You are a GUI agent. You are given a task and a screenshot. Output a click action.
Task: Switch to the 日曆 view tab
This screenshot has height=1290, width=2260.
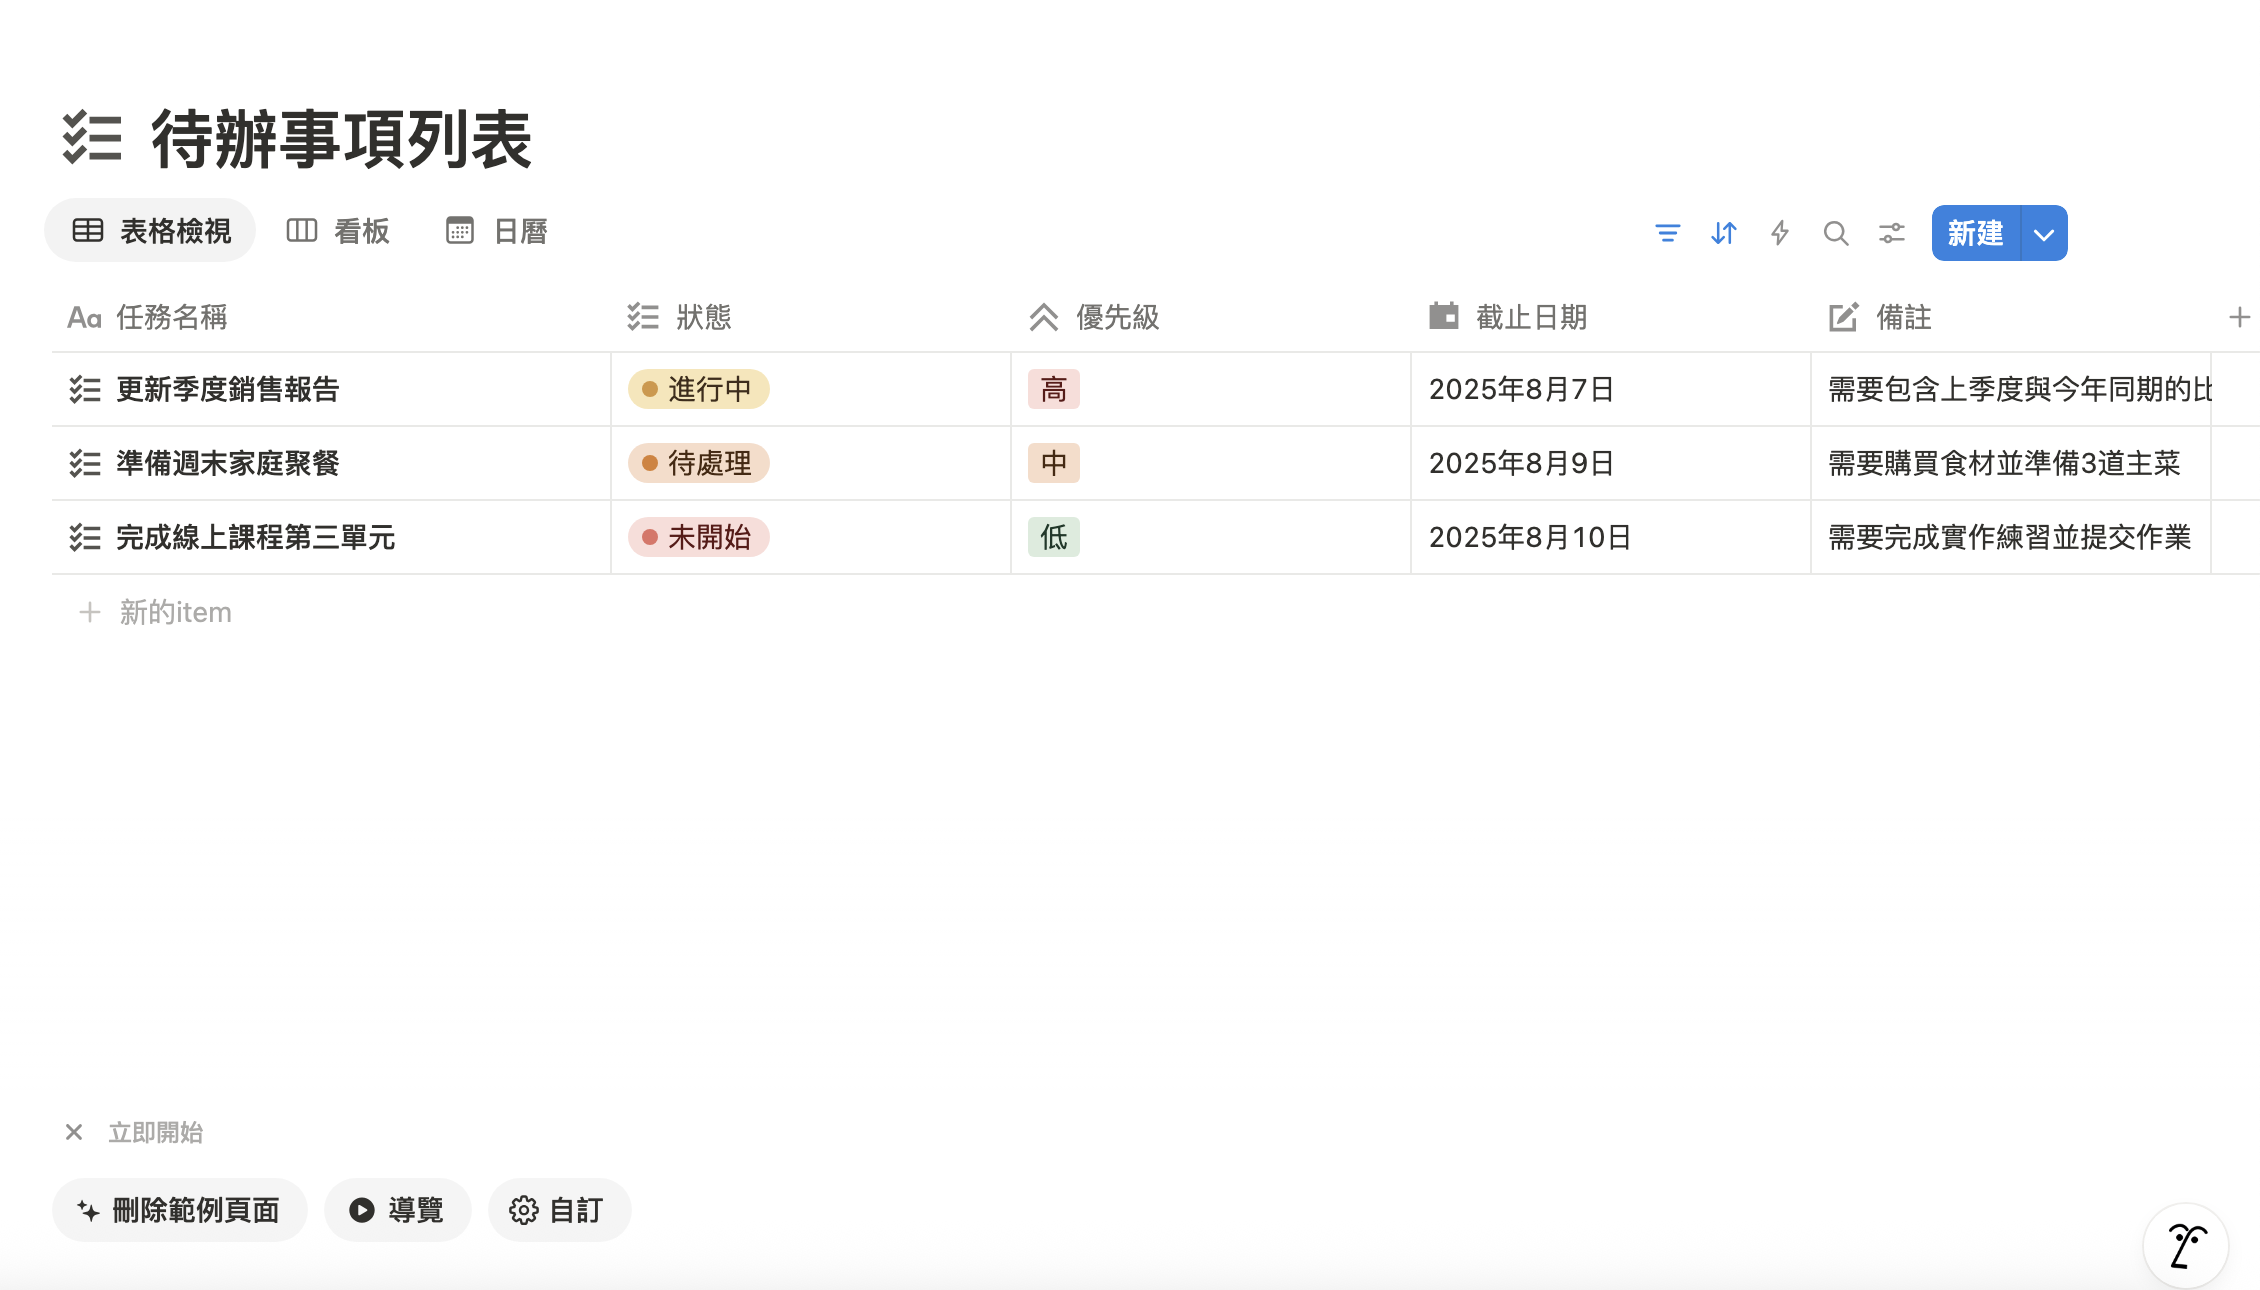pyautogui.click(x=497, y=231)
